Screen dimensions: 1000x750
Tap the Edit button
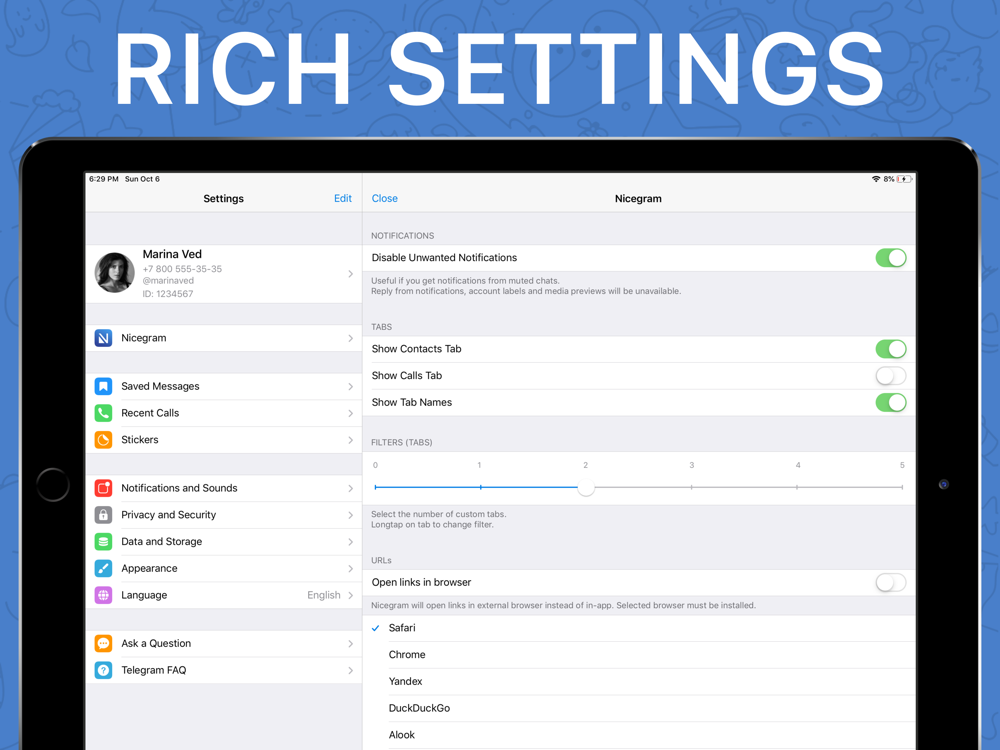click(x=342, y=198)
